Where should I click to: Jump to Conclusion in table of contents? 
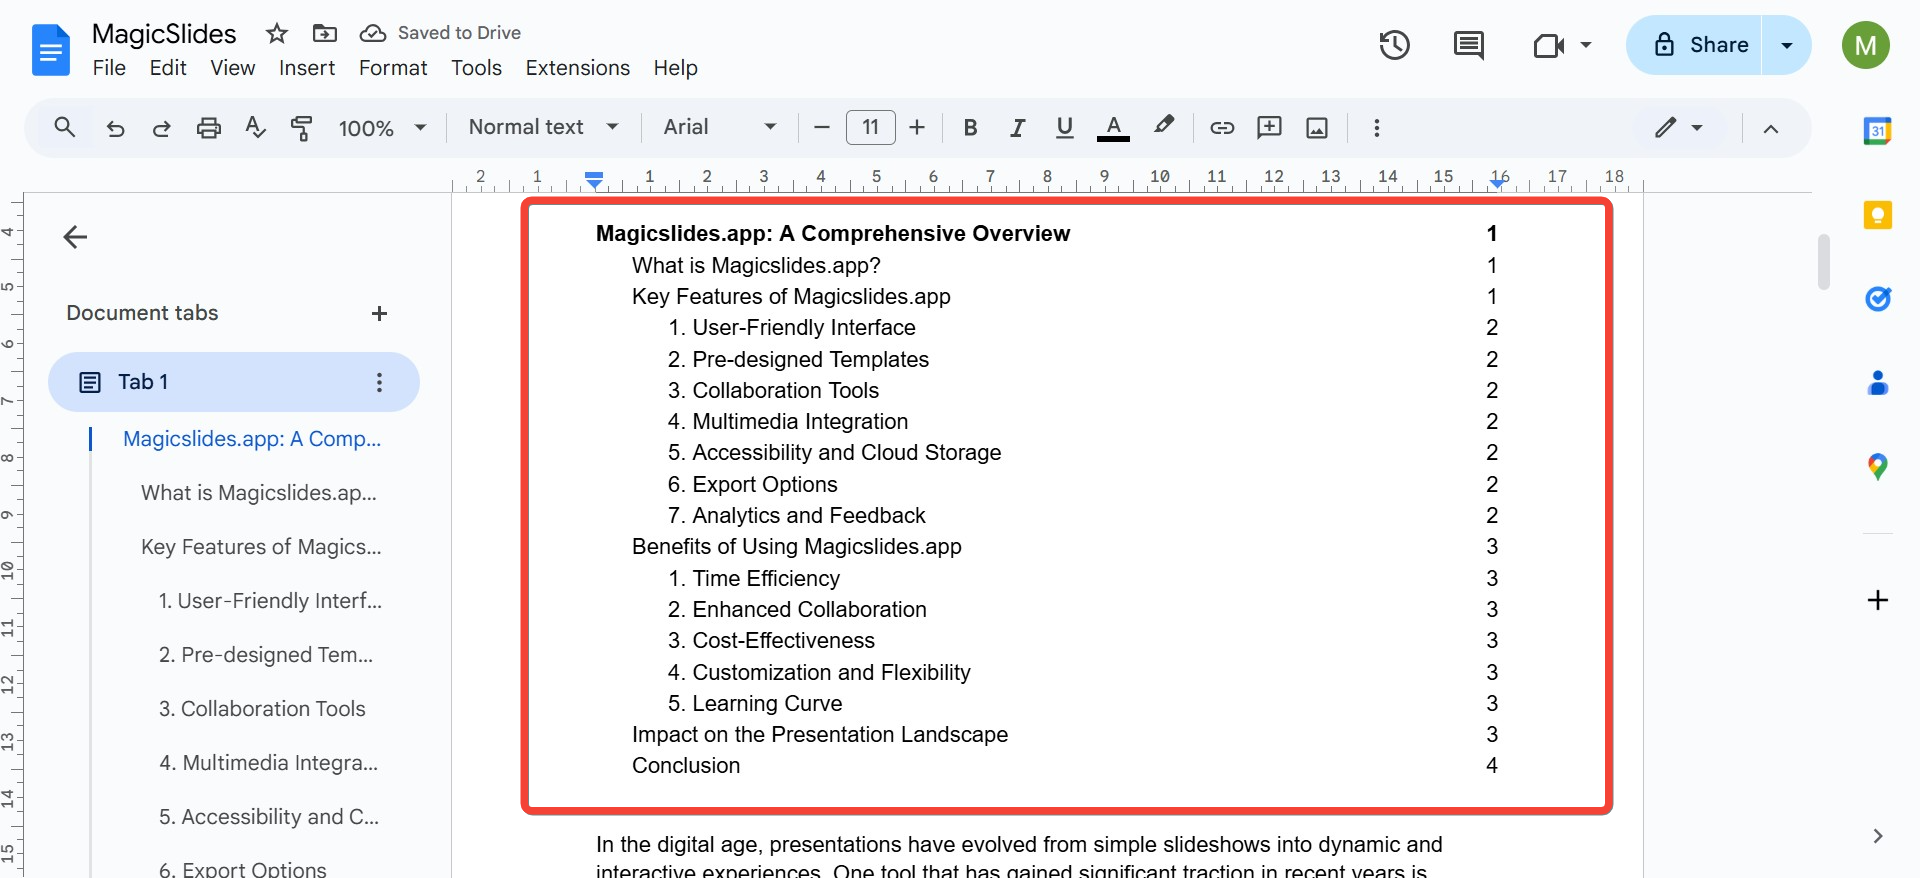click(686, 766)
